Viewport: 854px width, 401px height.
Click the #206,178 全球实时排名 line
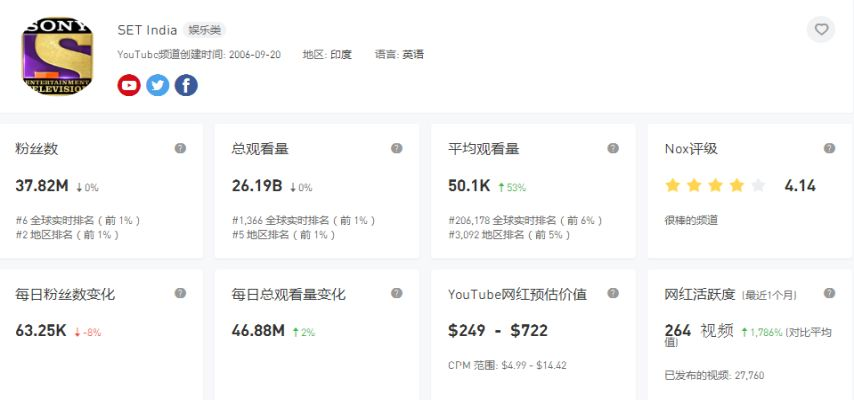pos(526,221)
